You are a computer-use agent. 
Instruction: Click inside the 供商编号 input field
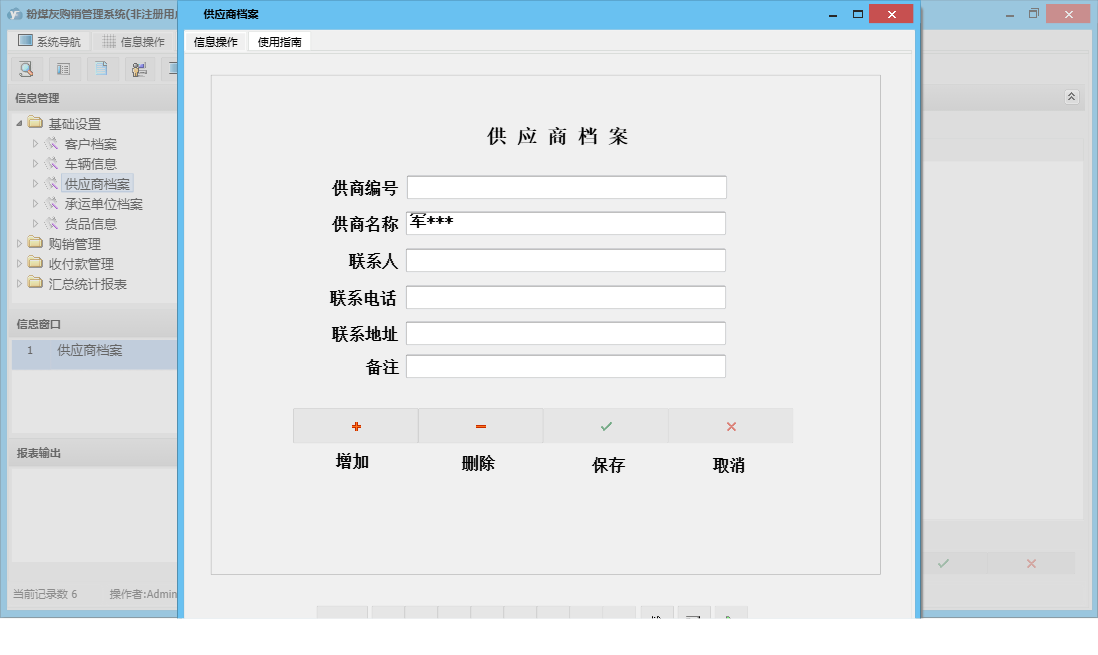point(565,186)
